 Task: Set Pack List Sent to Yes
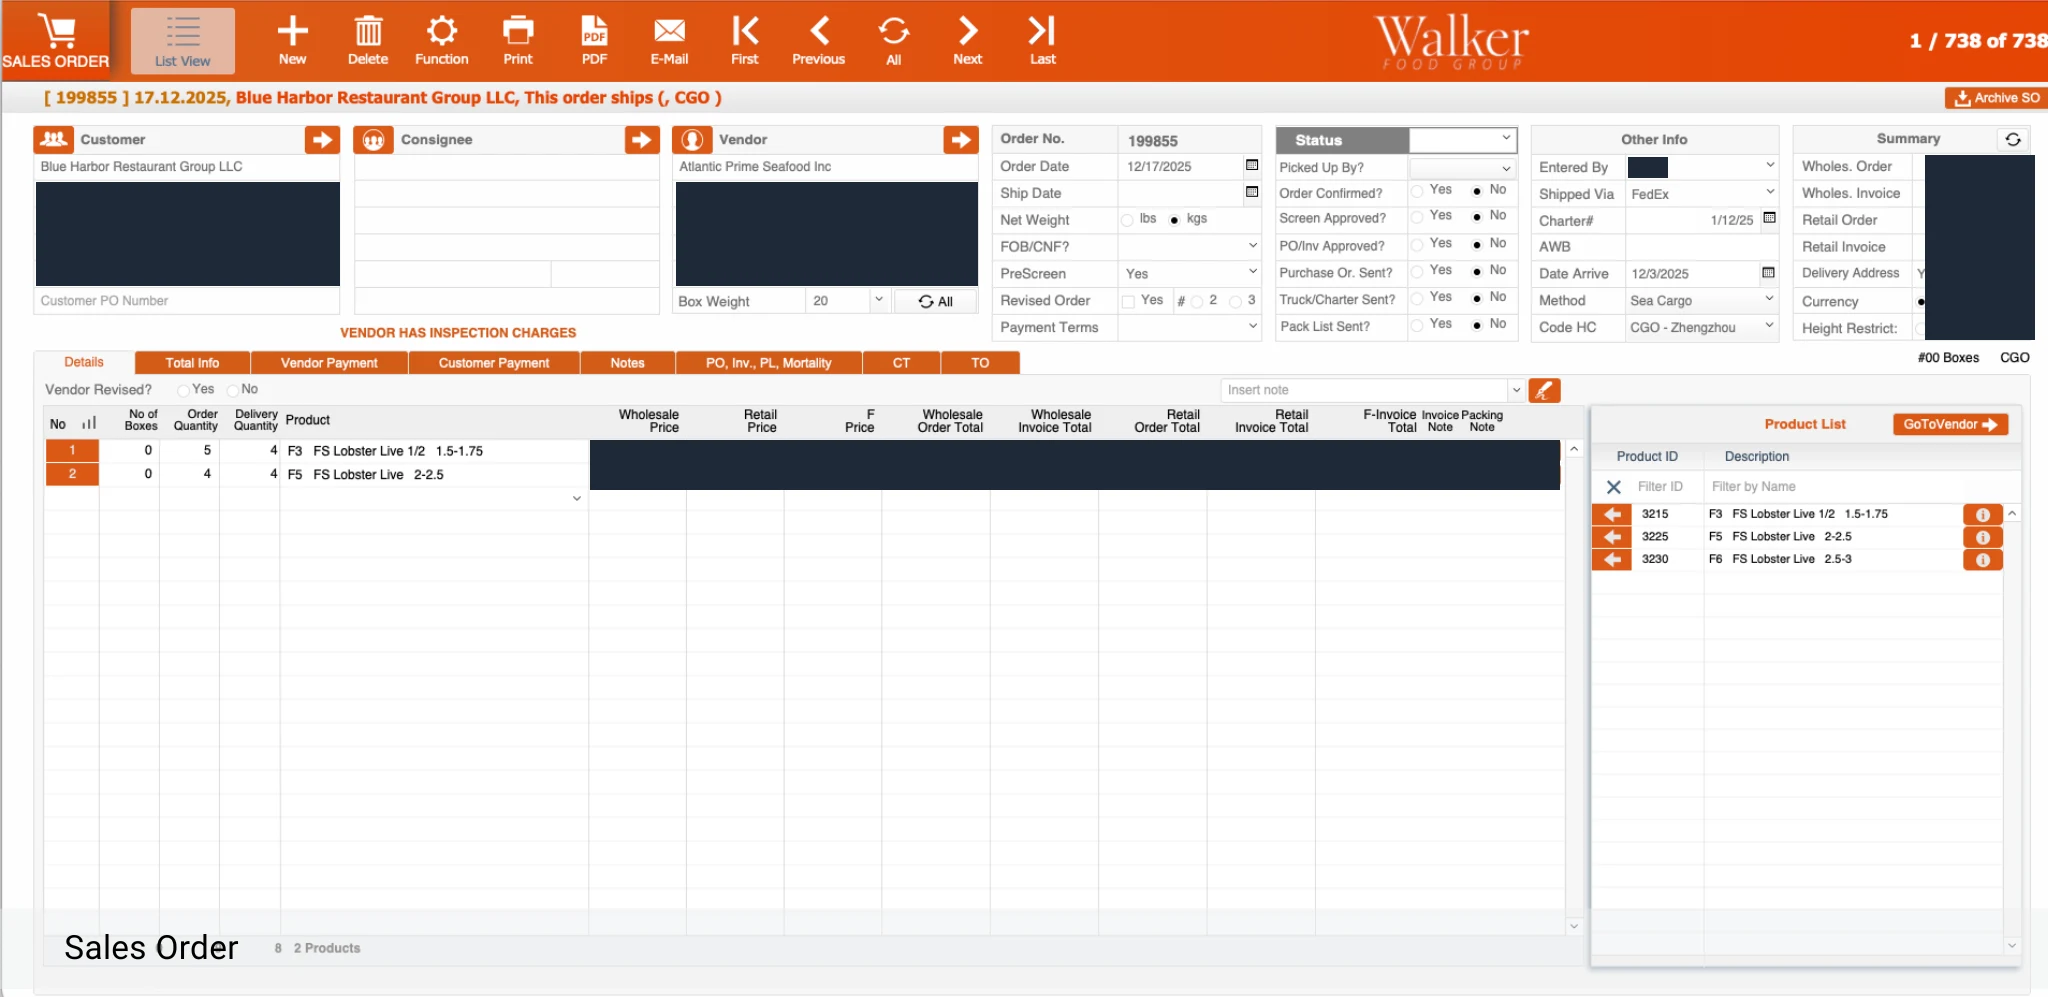click(x=1417, y=325)
